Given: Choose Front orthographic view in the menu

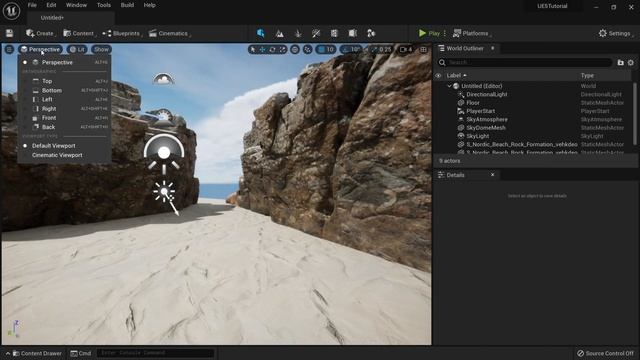Looking at the screenshot, I should click(x=65, y=118).
